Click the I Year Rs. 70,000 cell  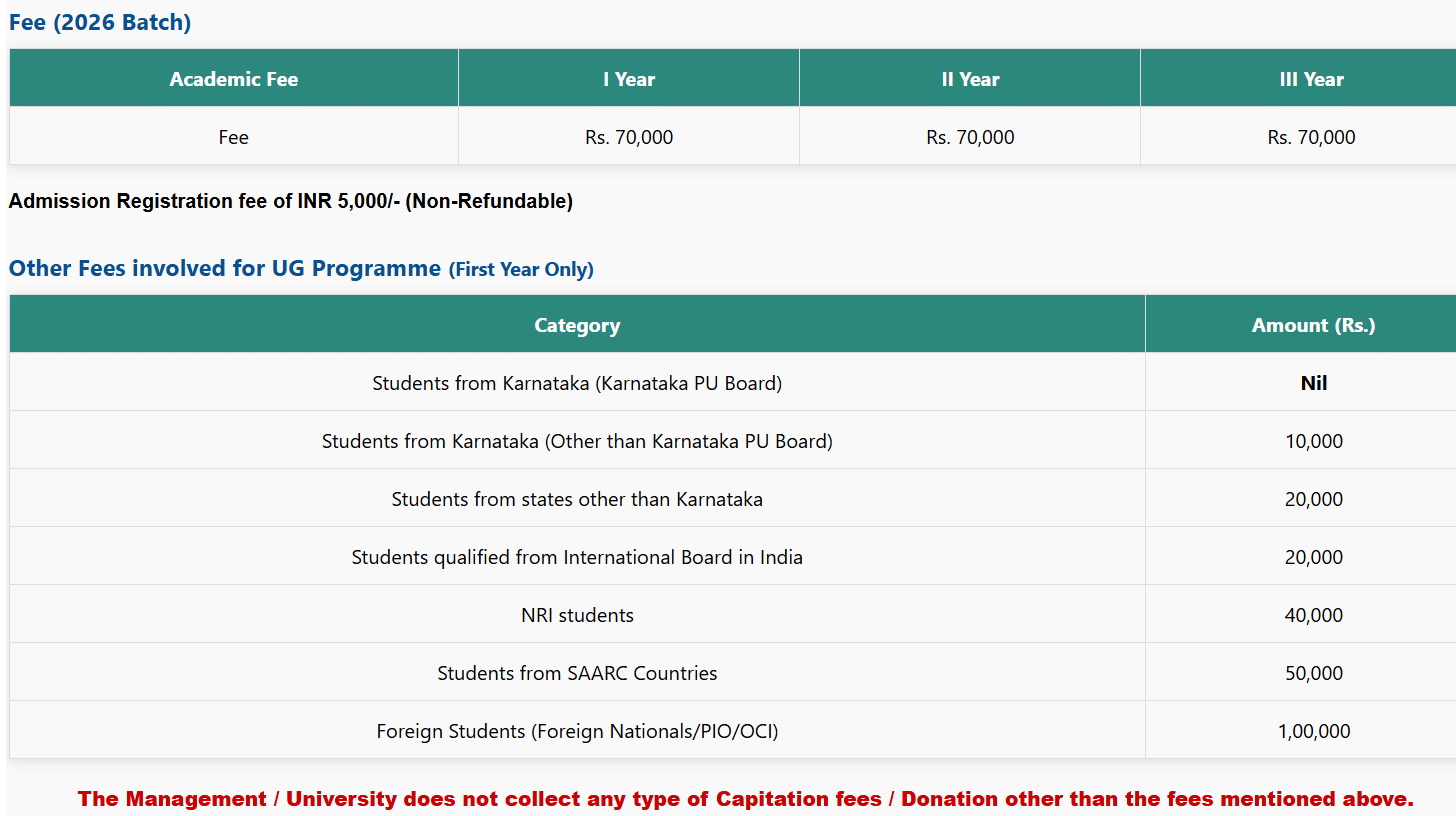(629, 137)
